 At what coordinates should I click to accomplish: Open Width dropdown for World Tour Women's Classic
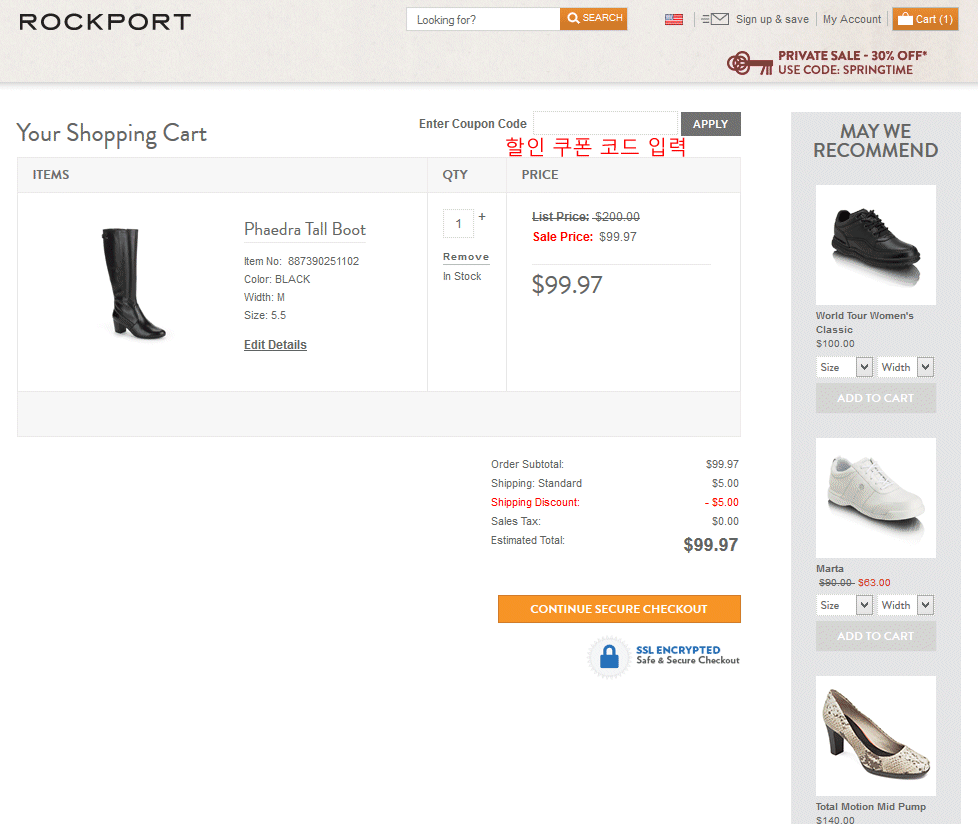click(906, 367)
